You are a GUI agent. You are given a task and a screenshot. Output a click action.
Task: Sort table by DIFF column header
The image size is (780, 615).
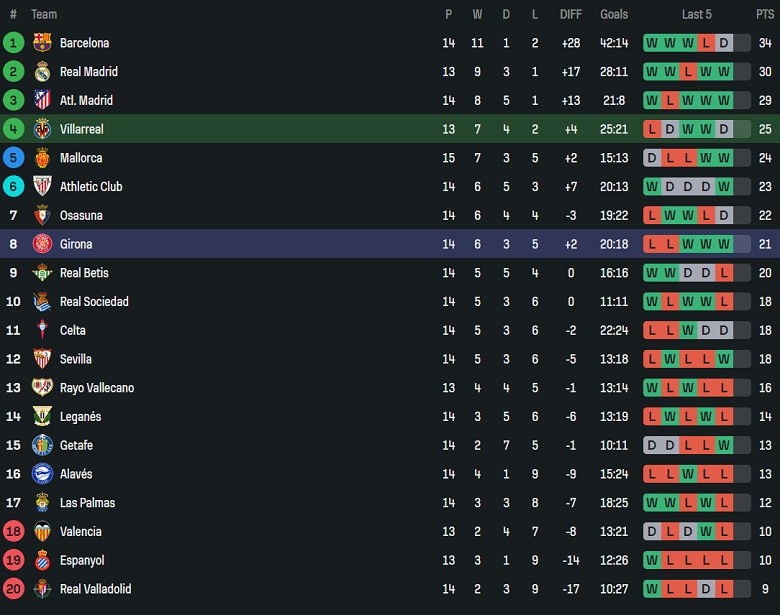click(x=571, y=14)
